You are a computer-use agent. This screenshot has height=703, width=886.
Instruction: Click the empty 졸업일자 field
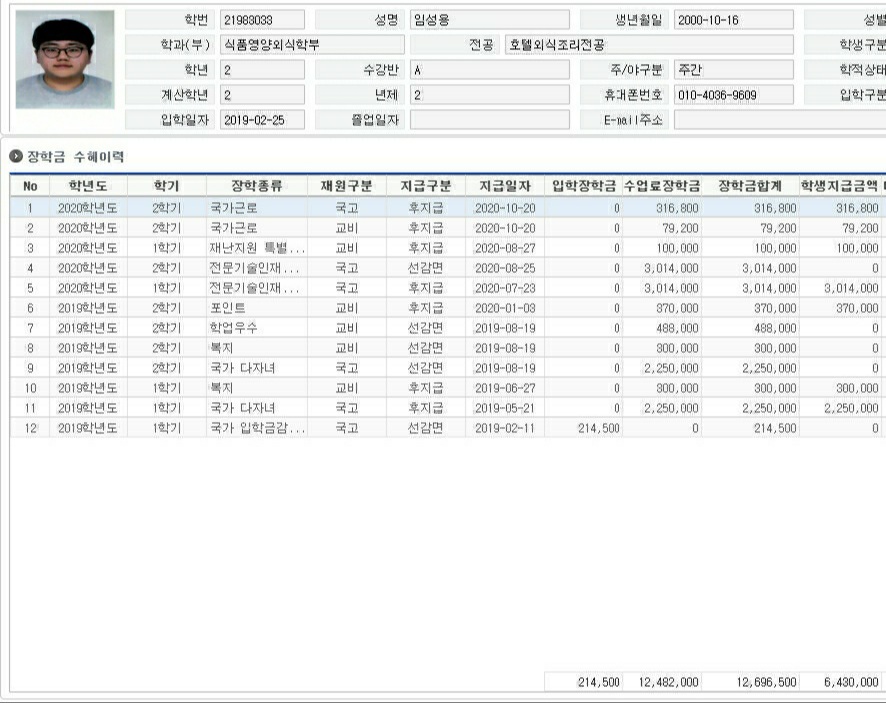489,120
